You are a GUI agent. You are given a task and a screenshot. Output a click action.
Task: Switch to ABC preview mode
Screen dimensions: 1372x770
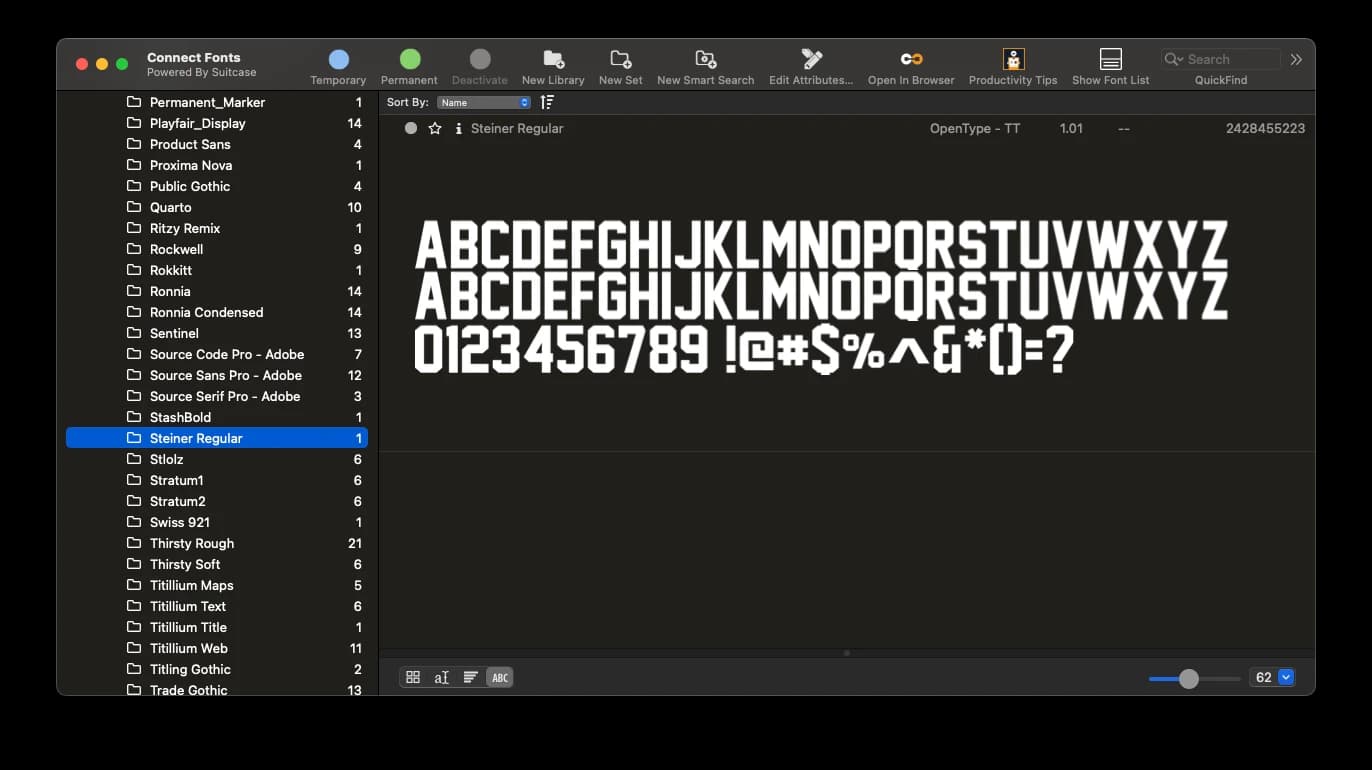click(500, 678)
